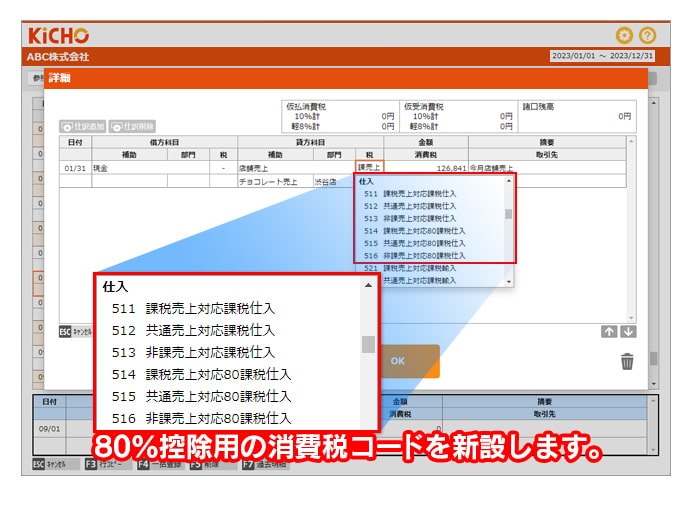This screenshot has width=693, height=516.
Task: Click the 仕入 group header in tax list
Action: [x=366, y=181]
